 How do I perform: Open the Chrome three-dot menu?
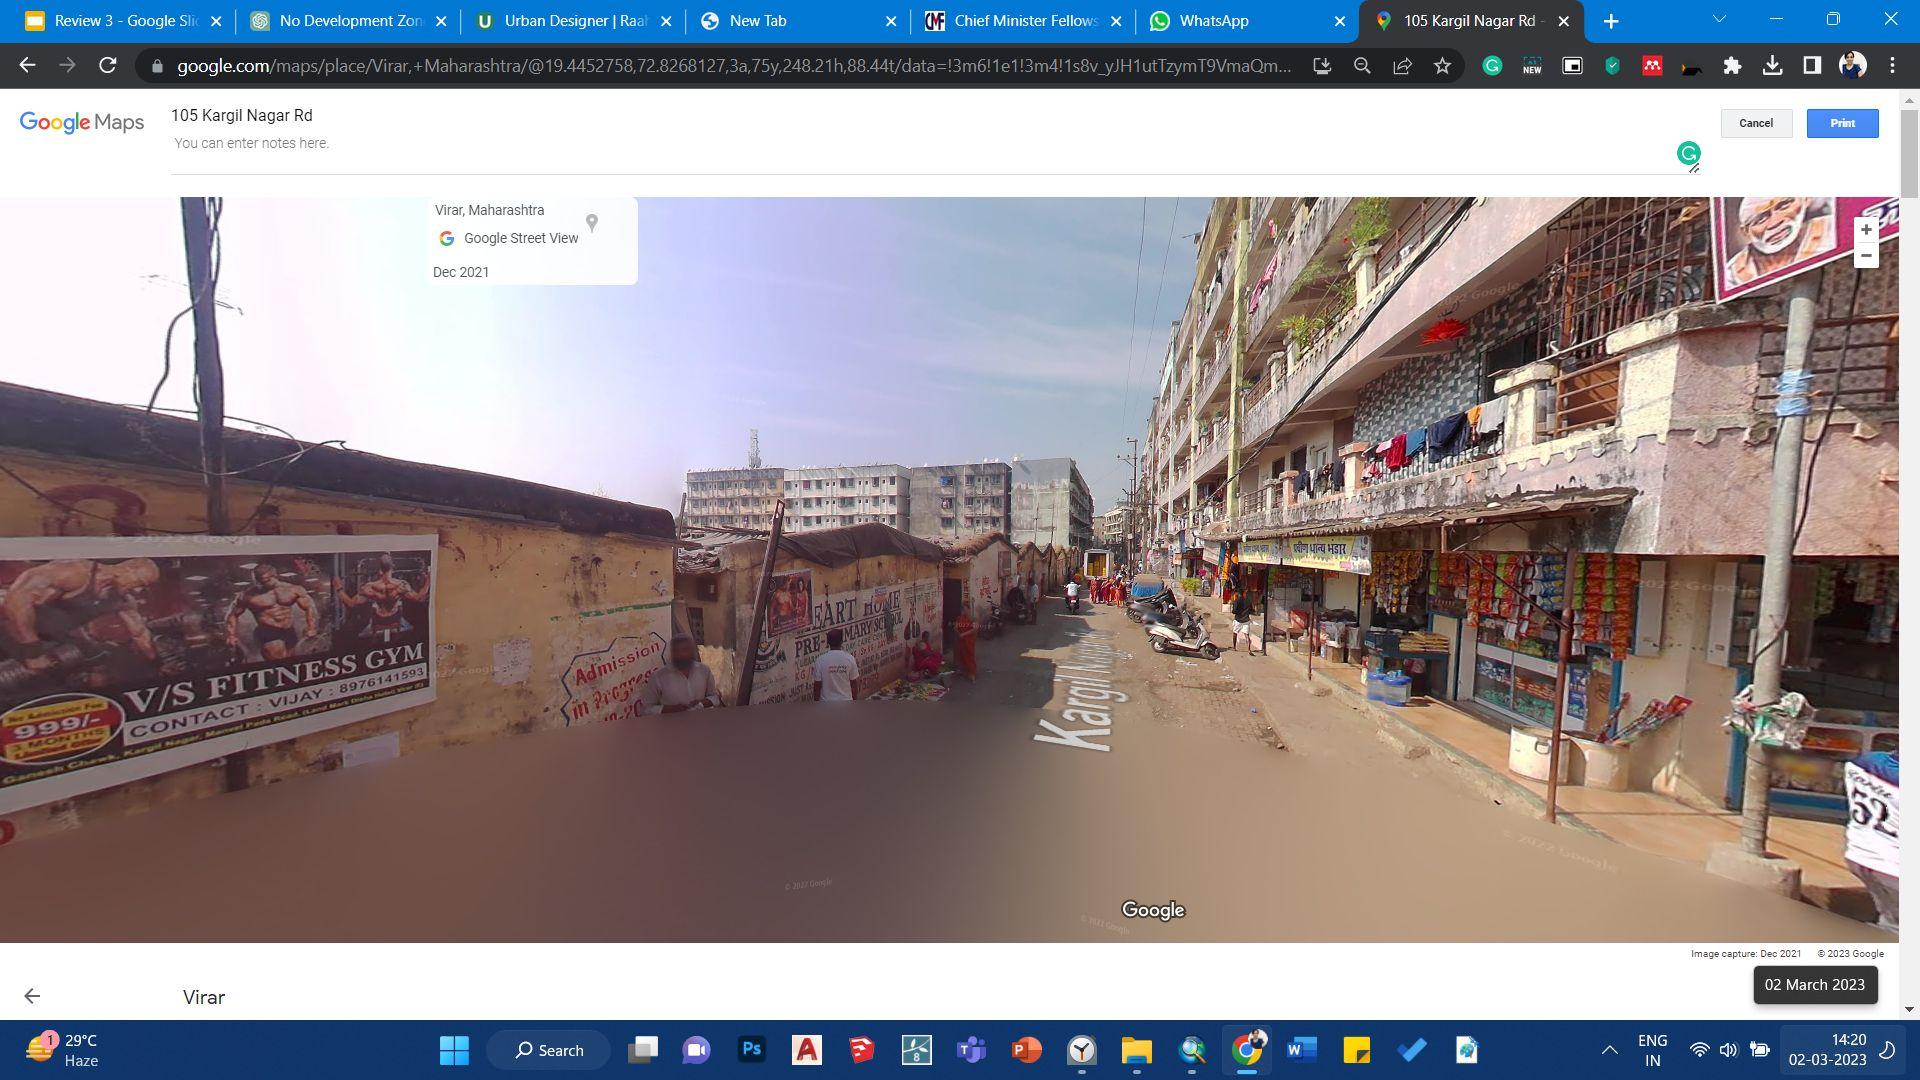click(1892, 66)
